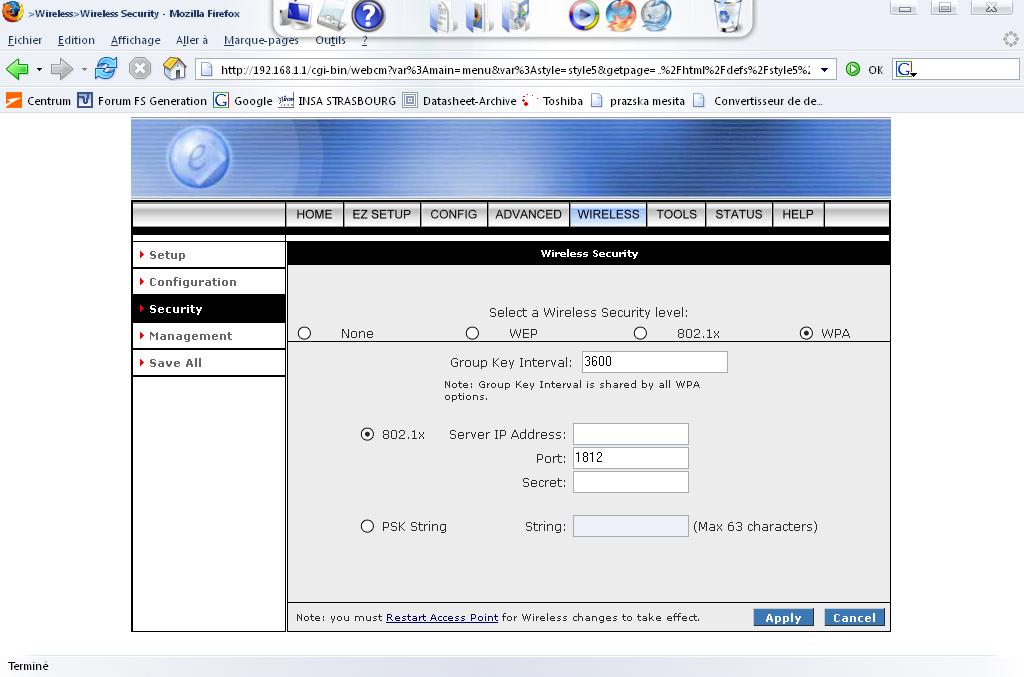
Task: Select the 802.1x security level radio
Action: 640,333
